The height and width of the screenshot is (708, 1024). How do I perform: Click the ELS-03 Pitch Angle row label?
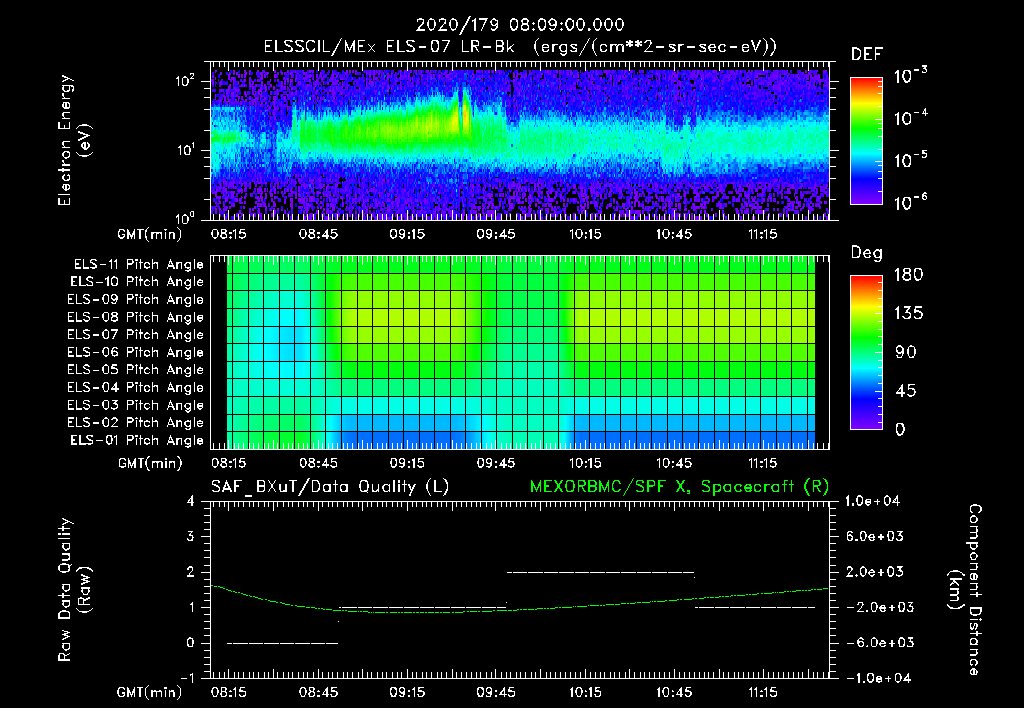click(136, 405)
